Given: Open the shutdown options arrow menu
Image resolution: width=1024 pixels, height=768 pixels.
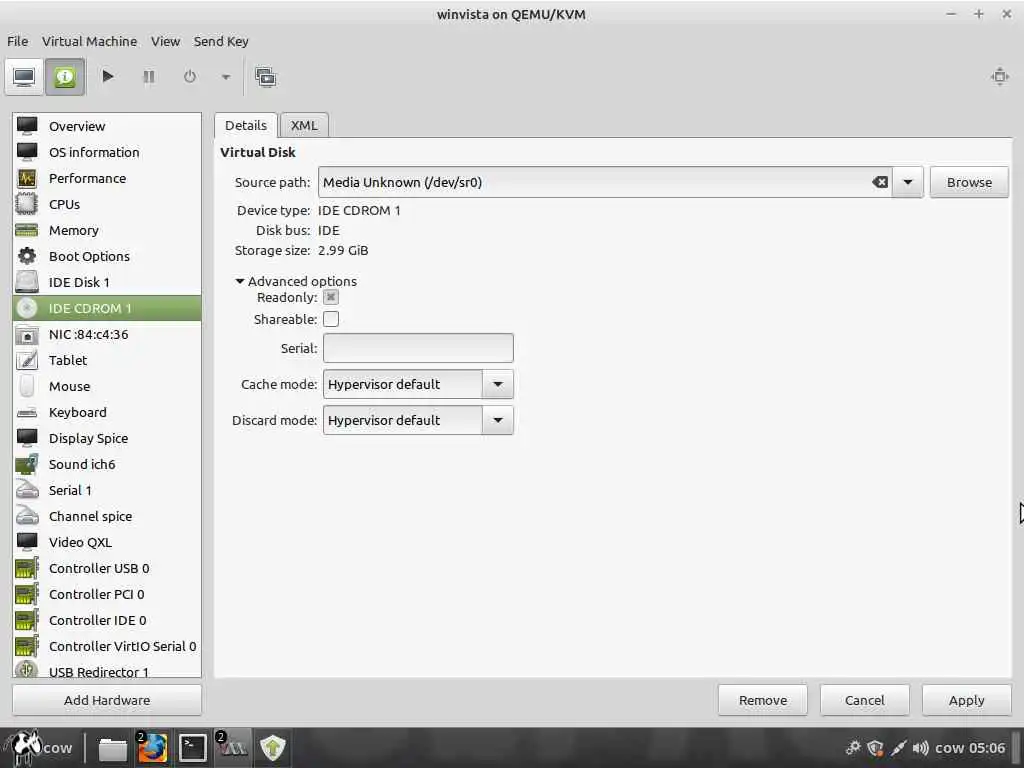Looking at the screenshot, I should tap(225, 77).
